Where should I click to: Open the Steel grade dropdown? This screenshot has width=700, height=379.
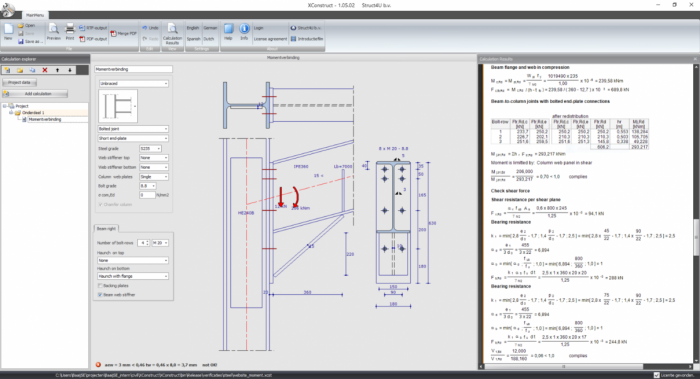click(x=150, y=149)
